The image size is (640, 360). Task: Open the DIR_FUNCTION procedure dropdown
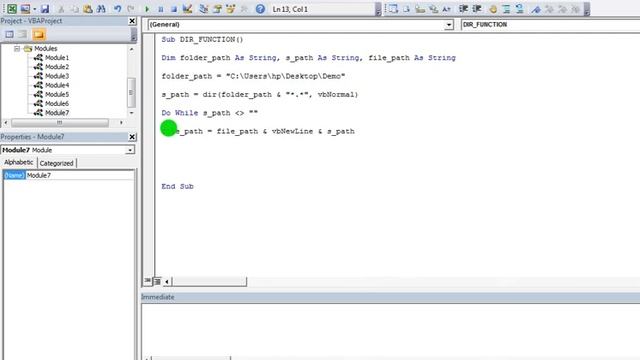click(550, 24)
